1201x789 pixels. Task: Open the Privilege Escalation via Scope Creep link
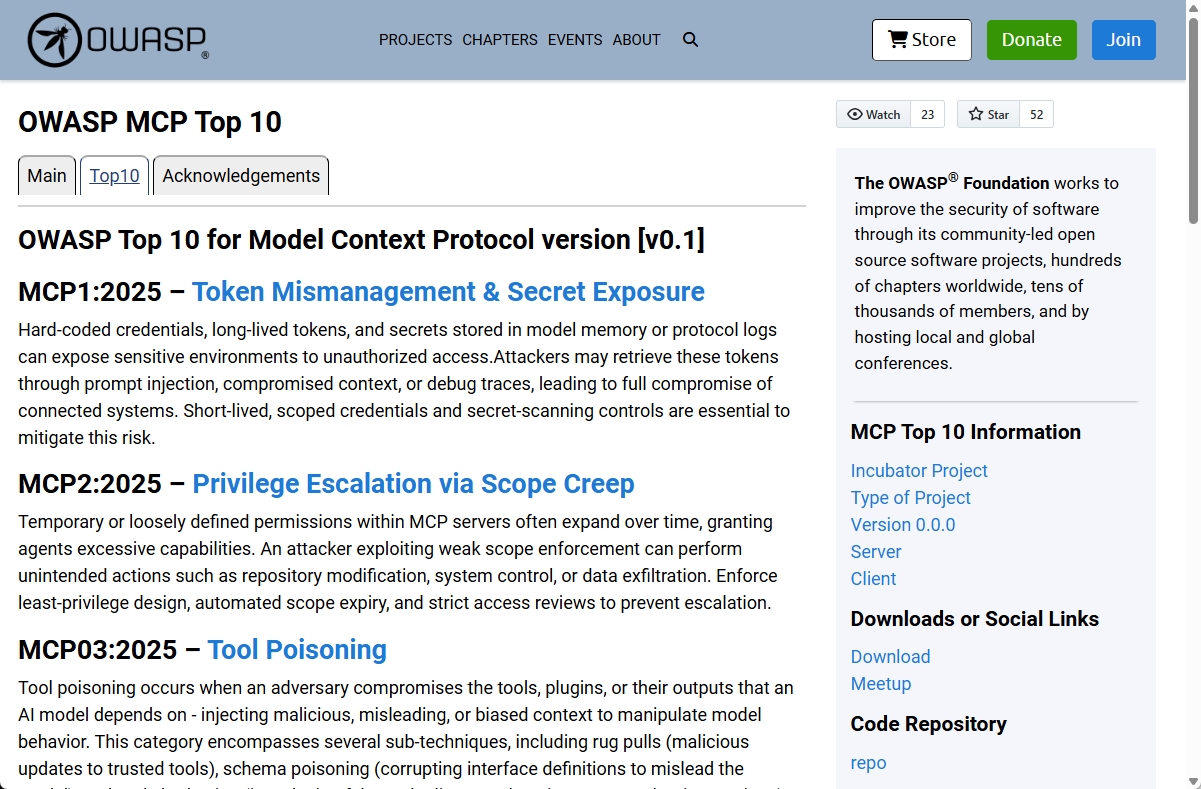(413, 484)
